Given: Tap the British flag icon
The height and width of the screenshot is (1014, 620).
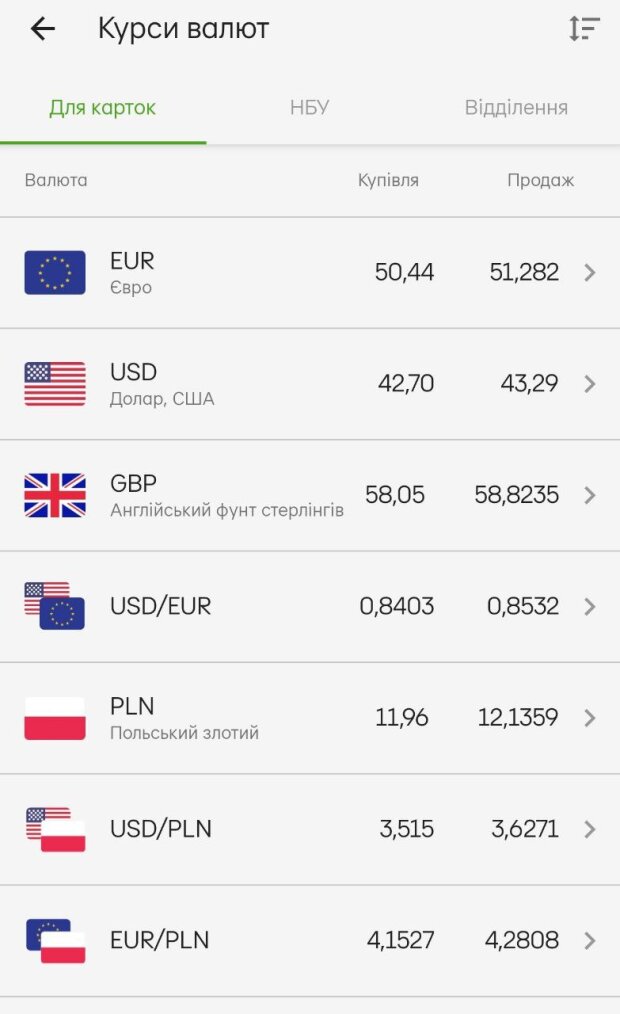Looking at the screenshot, I should coord(55,495).
